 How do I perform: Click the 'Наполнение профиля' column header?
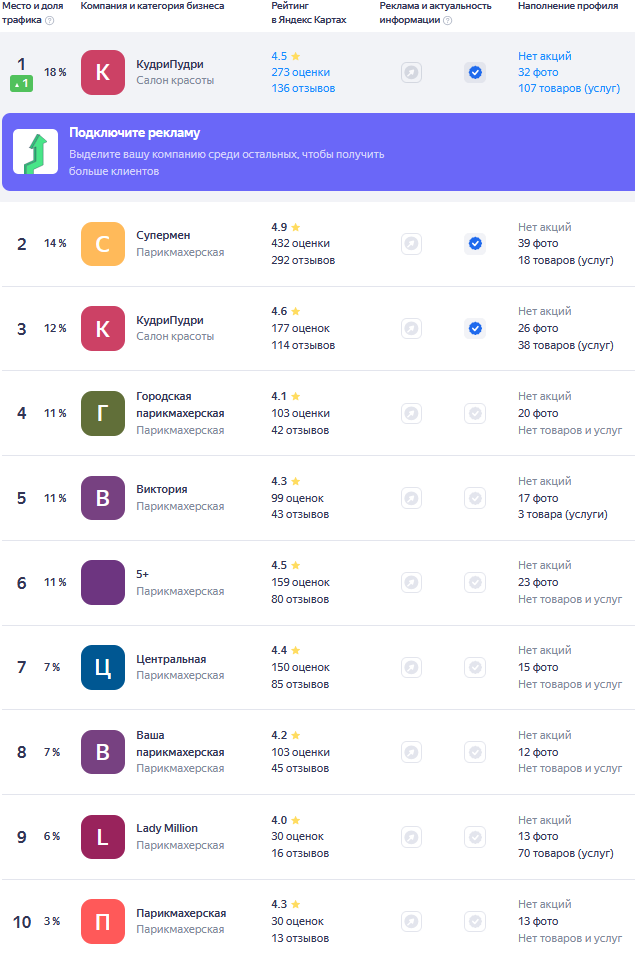568,6
